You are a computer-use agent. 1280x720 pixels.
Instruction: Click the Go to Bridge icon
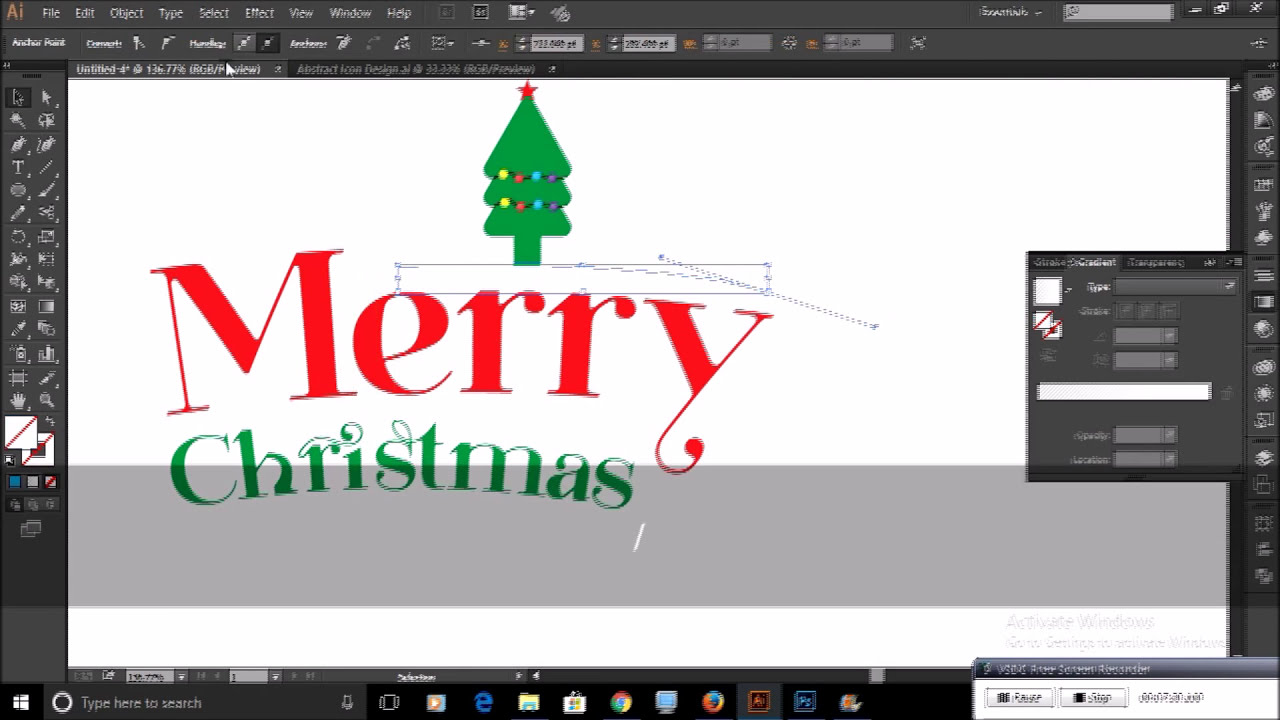[x=447, y=13]
